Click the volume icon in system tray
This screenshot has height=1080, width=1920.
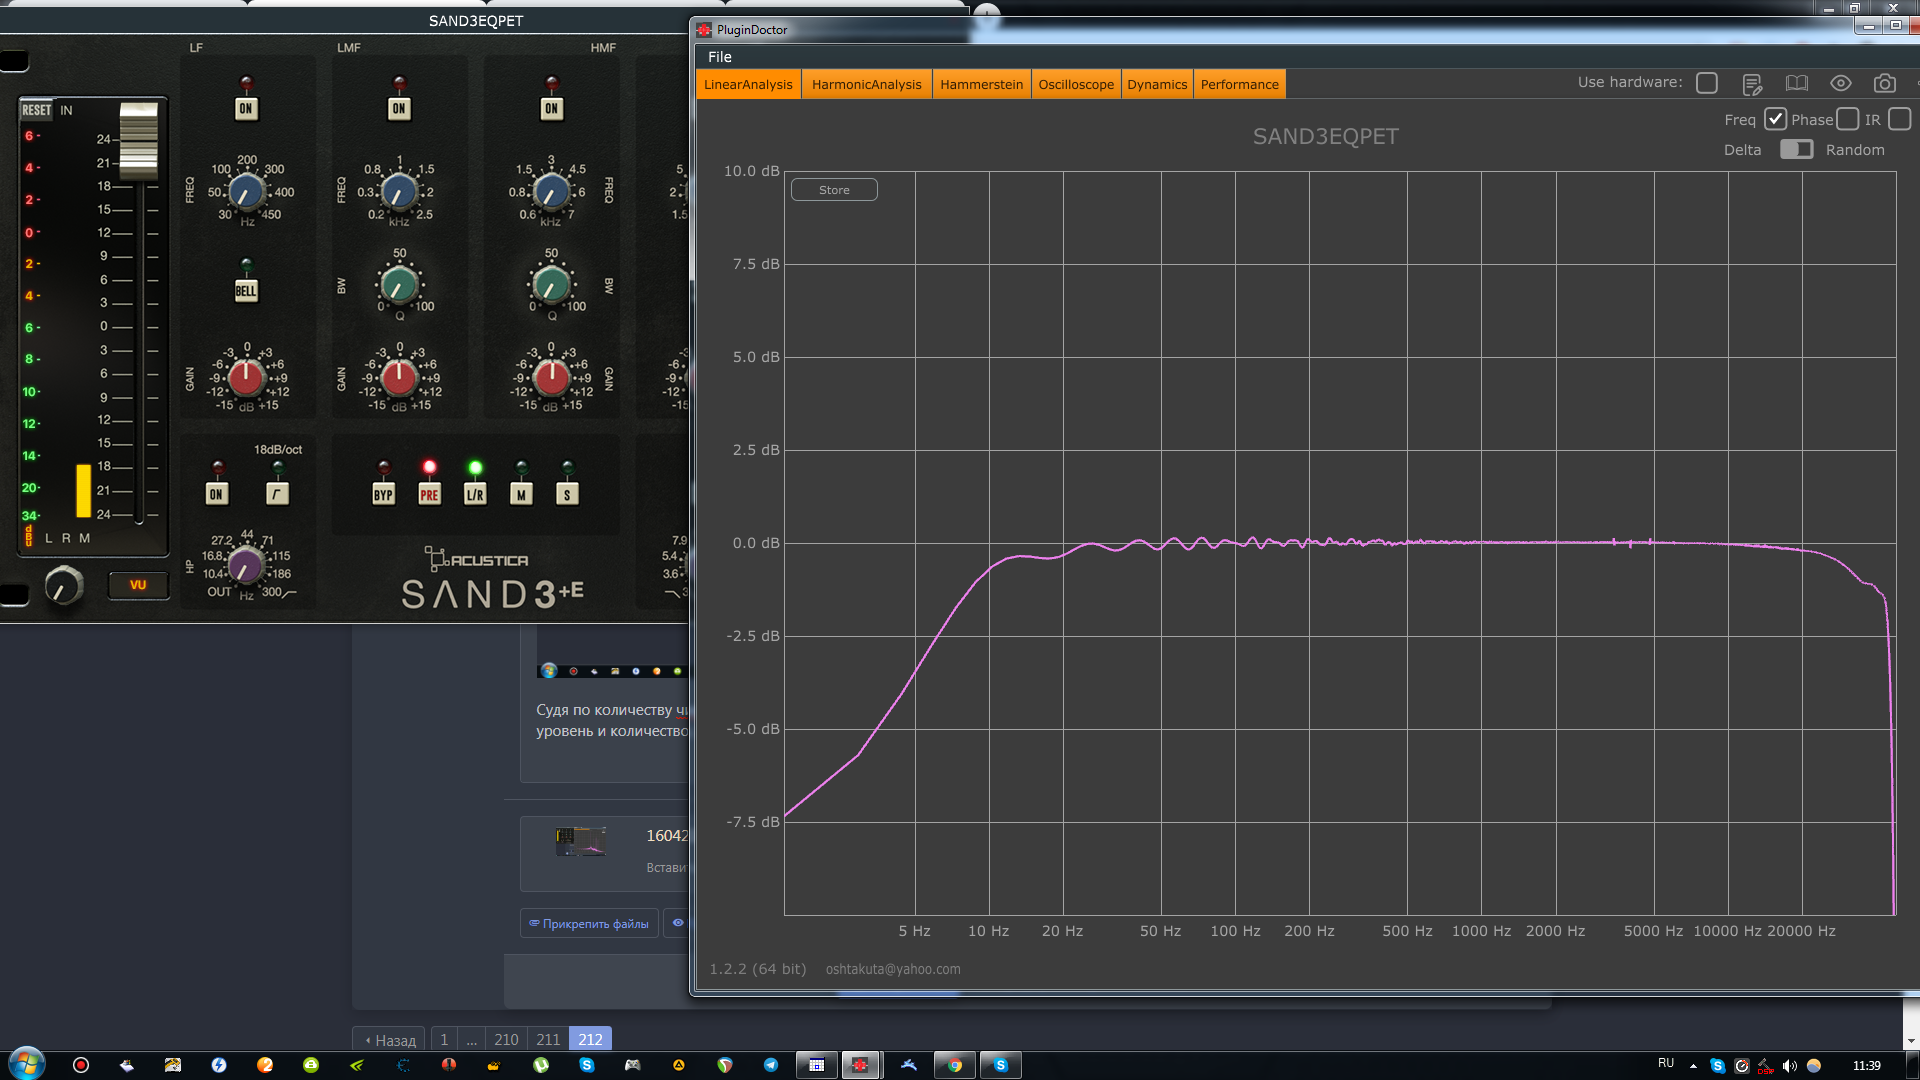(x=1790, y=1066)
